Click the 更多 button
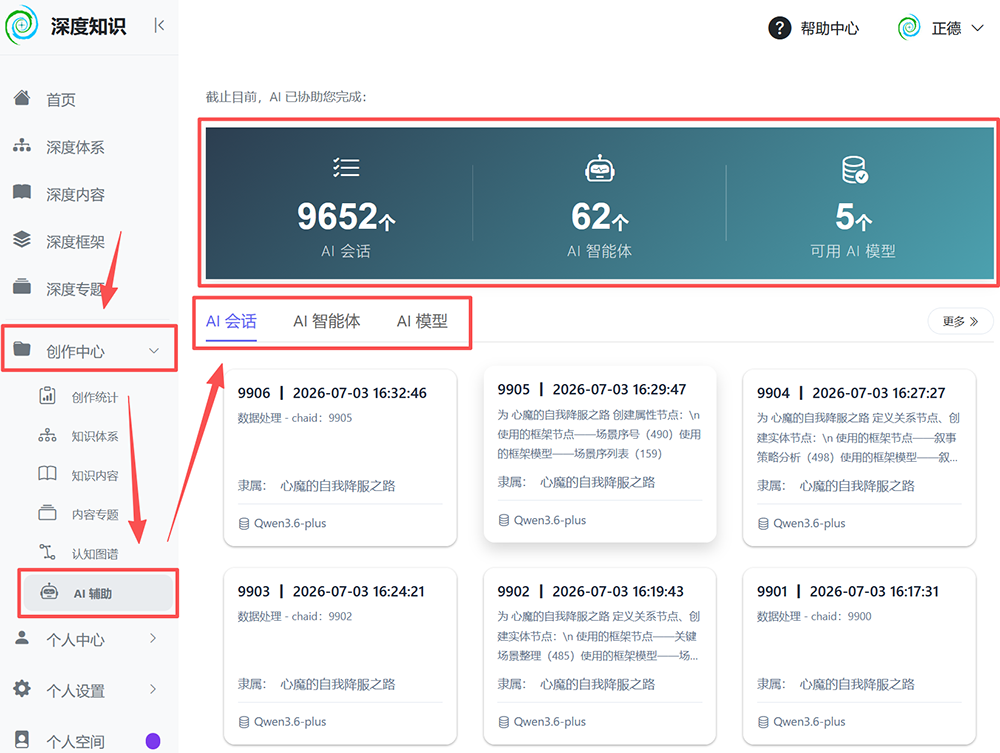This screenshot has height=753, width=1000. click(x=960, y=321)
